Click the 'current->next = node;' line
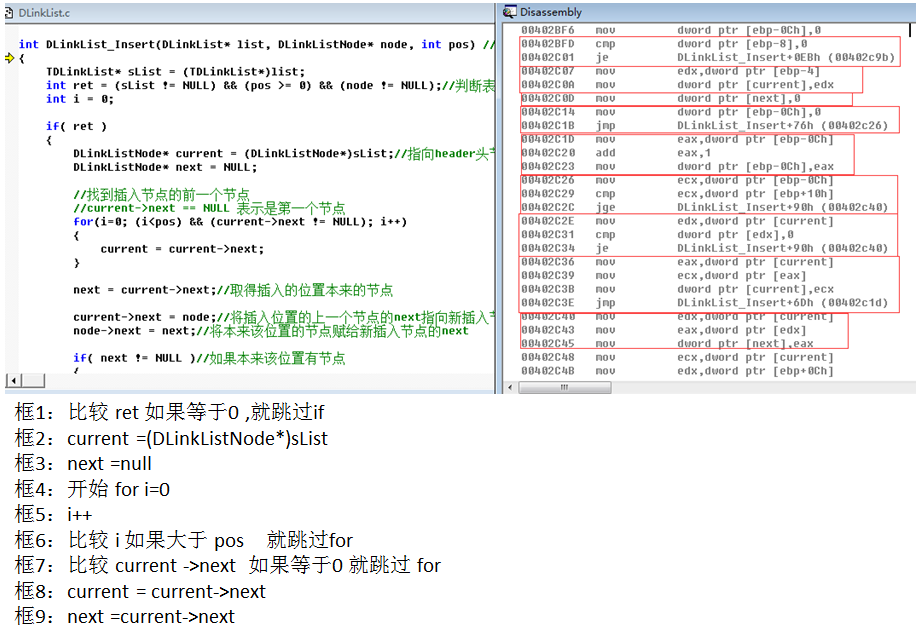This screenshot has width=924, height=626. pyautogui.click(x=284, y=317)
